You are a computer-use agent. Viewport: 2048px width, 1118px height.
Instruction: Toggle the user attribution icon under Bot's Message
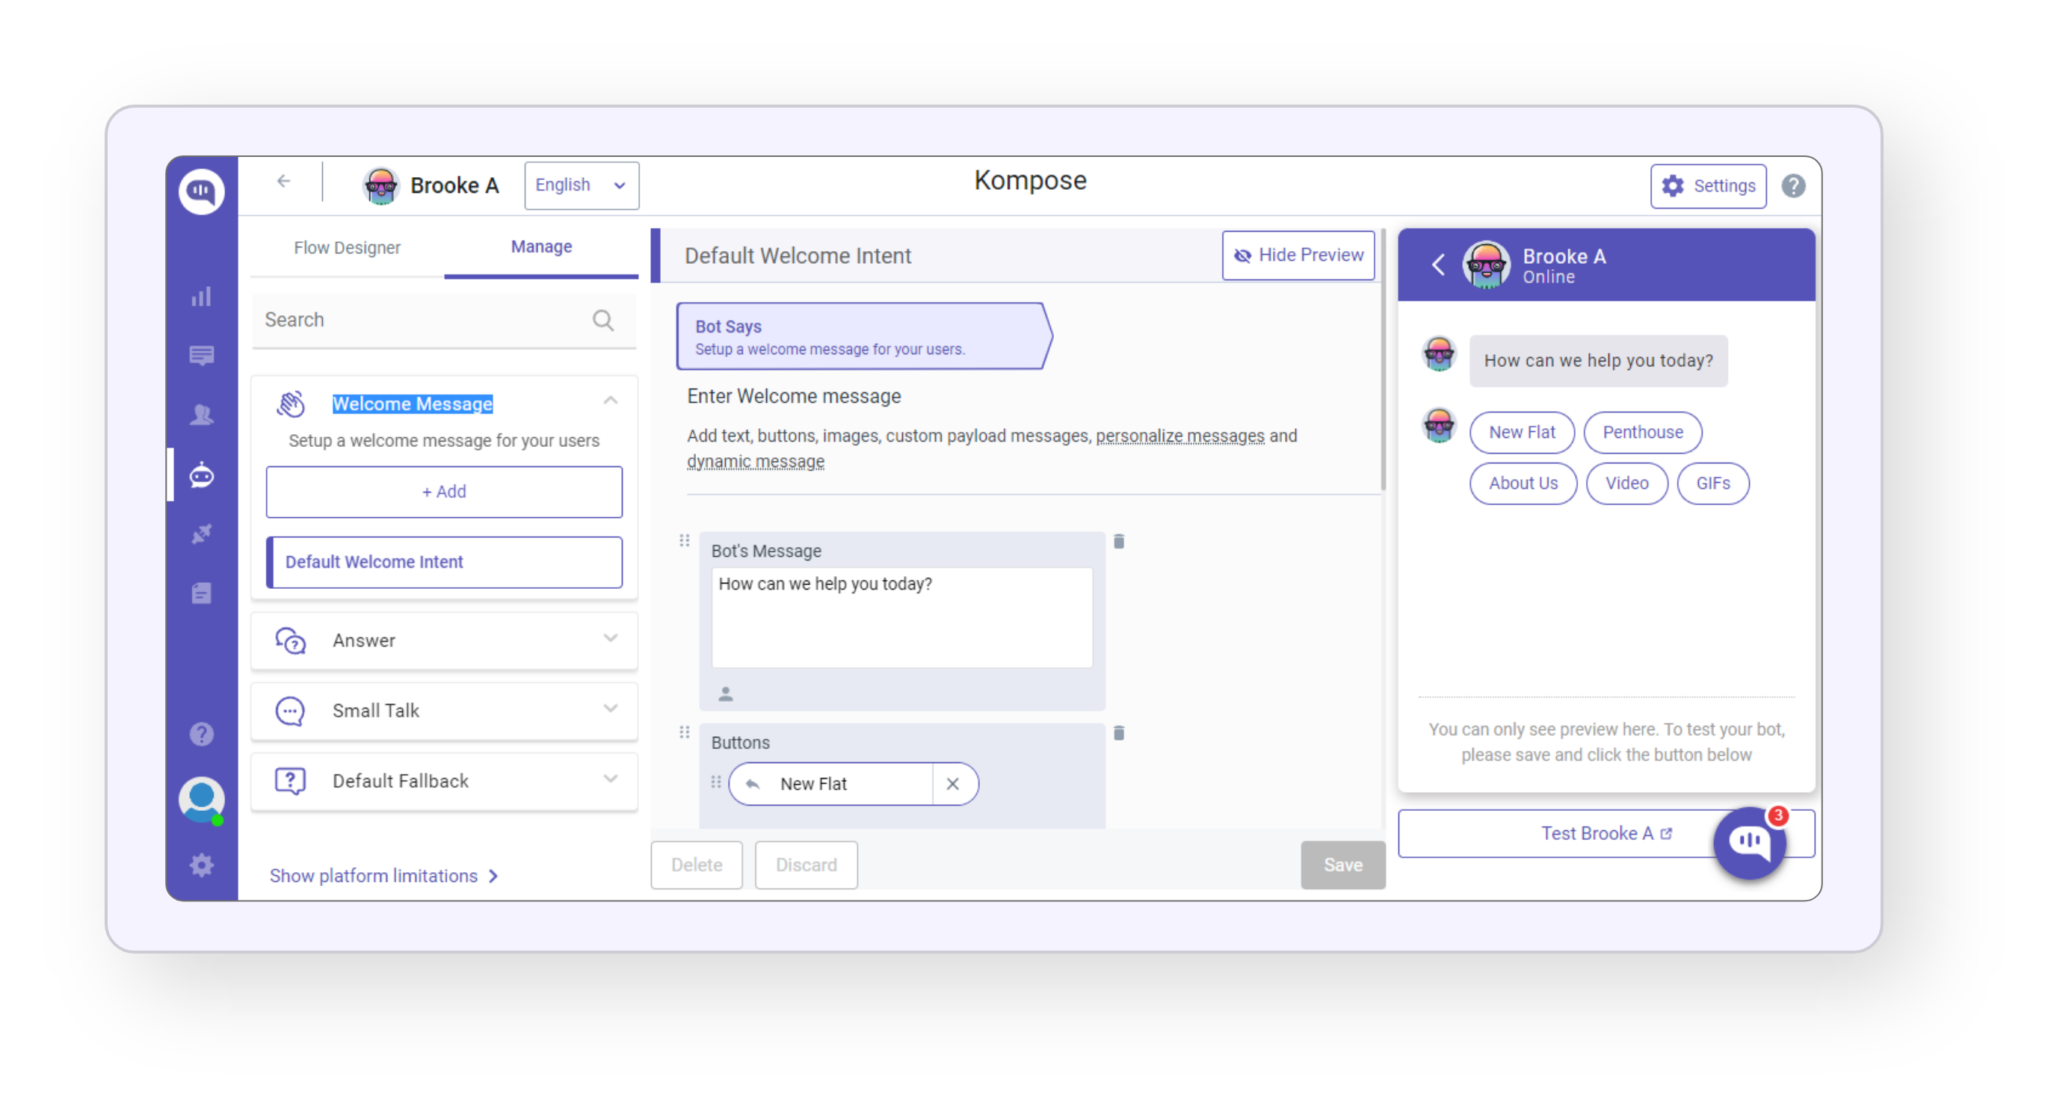tap(726, 693)
